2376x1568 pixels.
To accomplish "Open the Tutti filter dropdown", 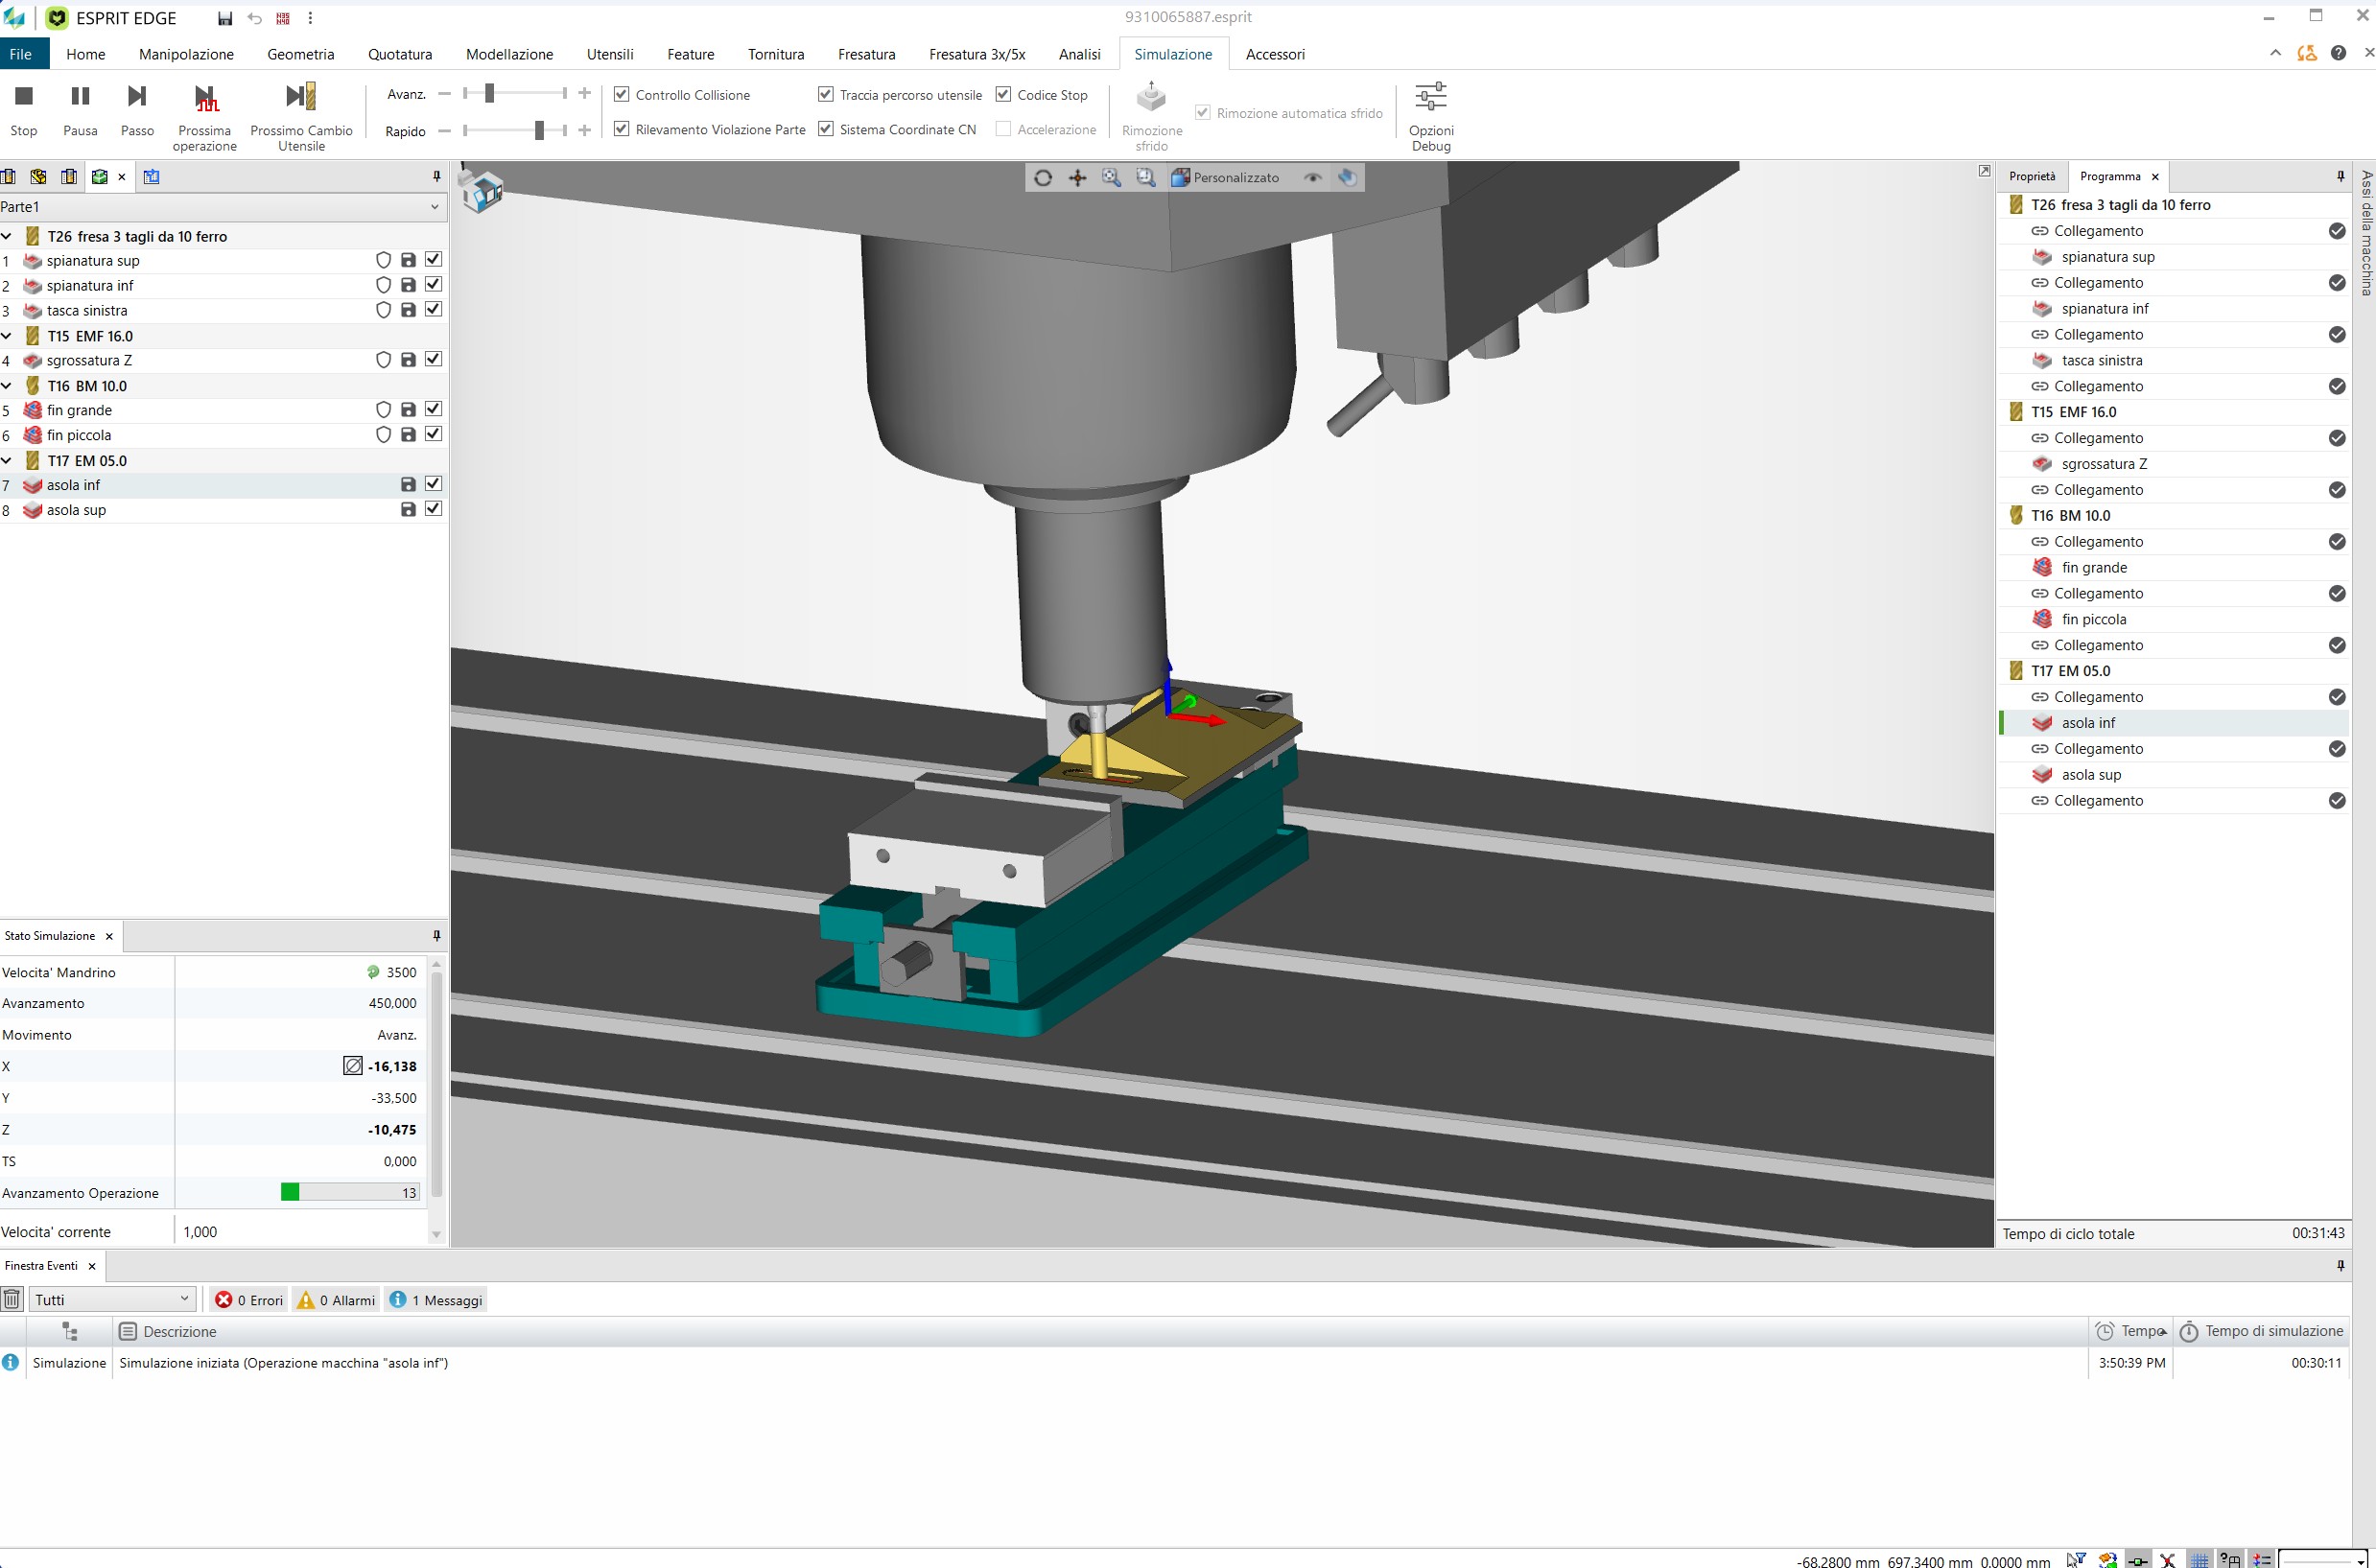I will pos(111,1299).
